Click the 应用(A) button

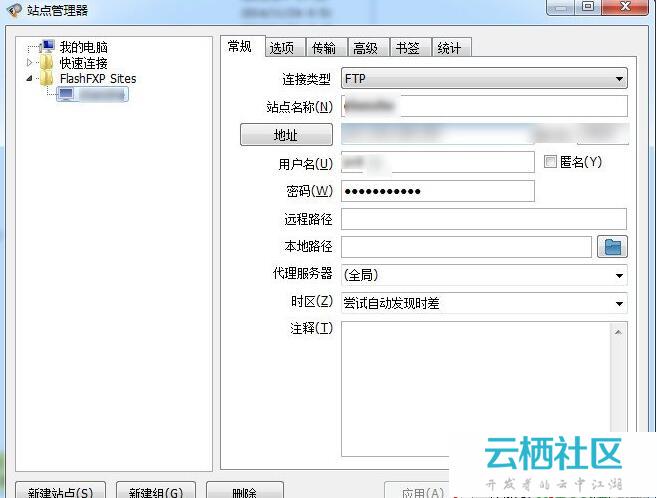(x=417, y=491)
